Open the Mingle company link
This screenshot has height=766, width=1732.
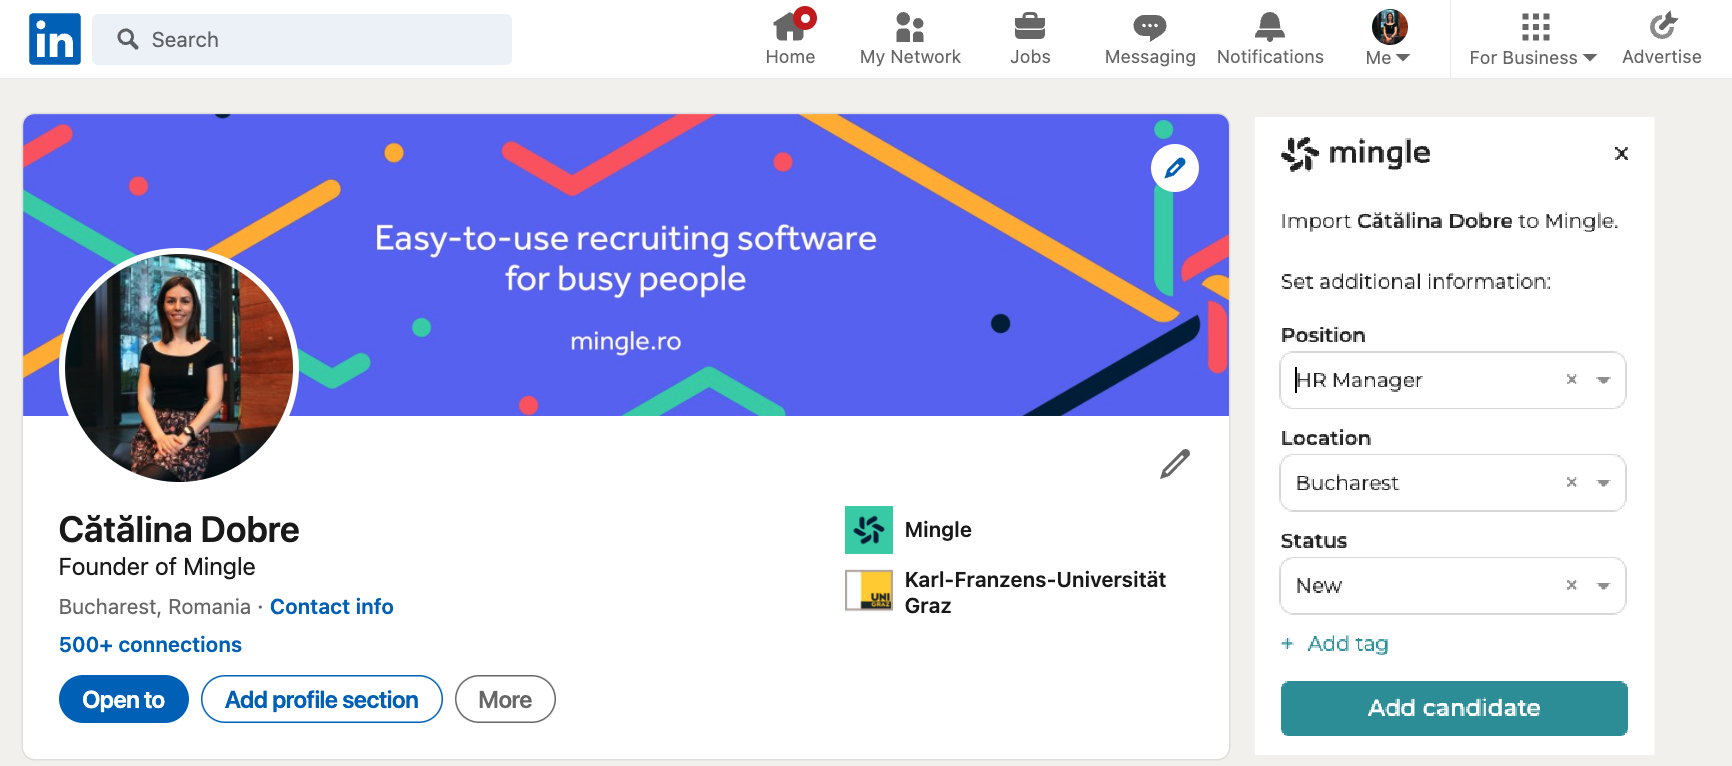click(x=938, y=530)
